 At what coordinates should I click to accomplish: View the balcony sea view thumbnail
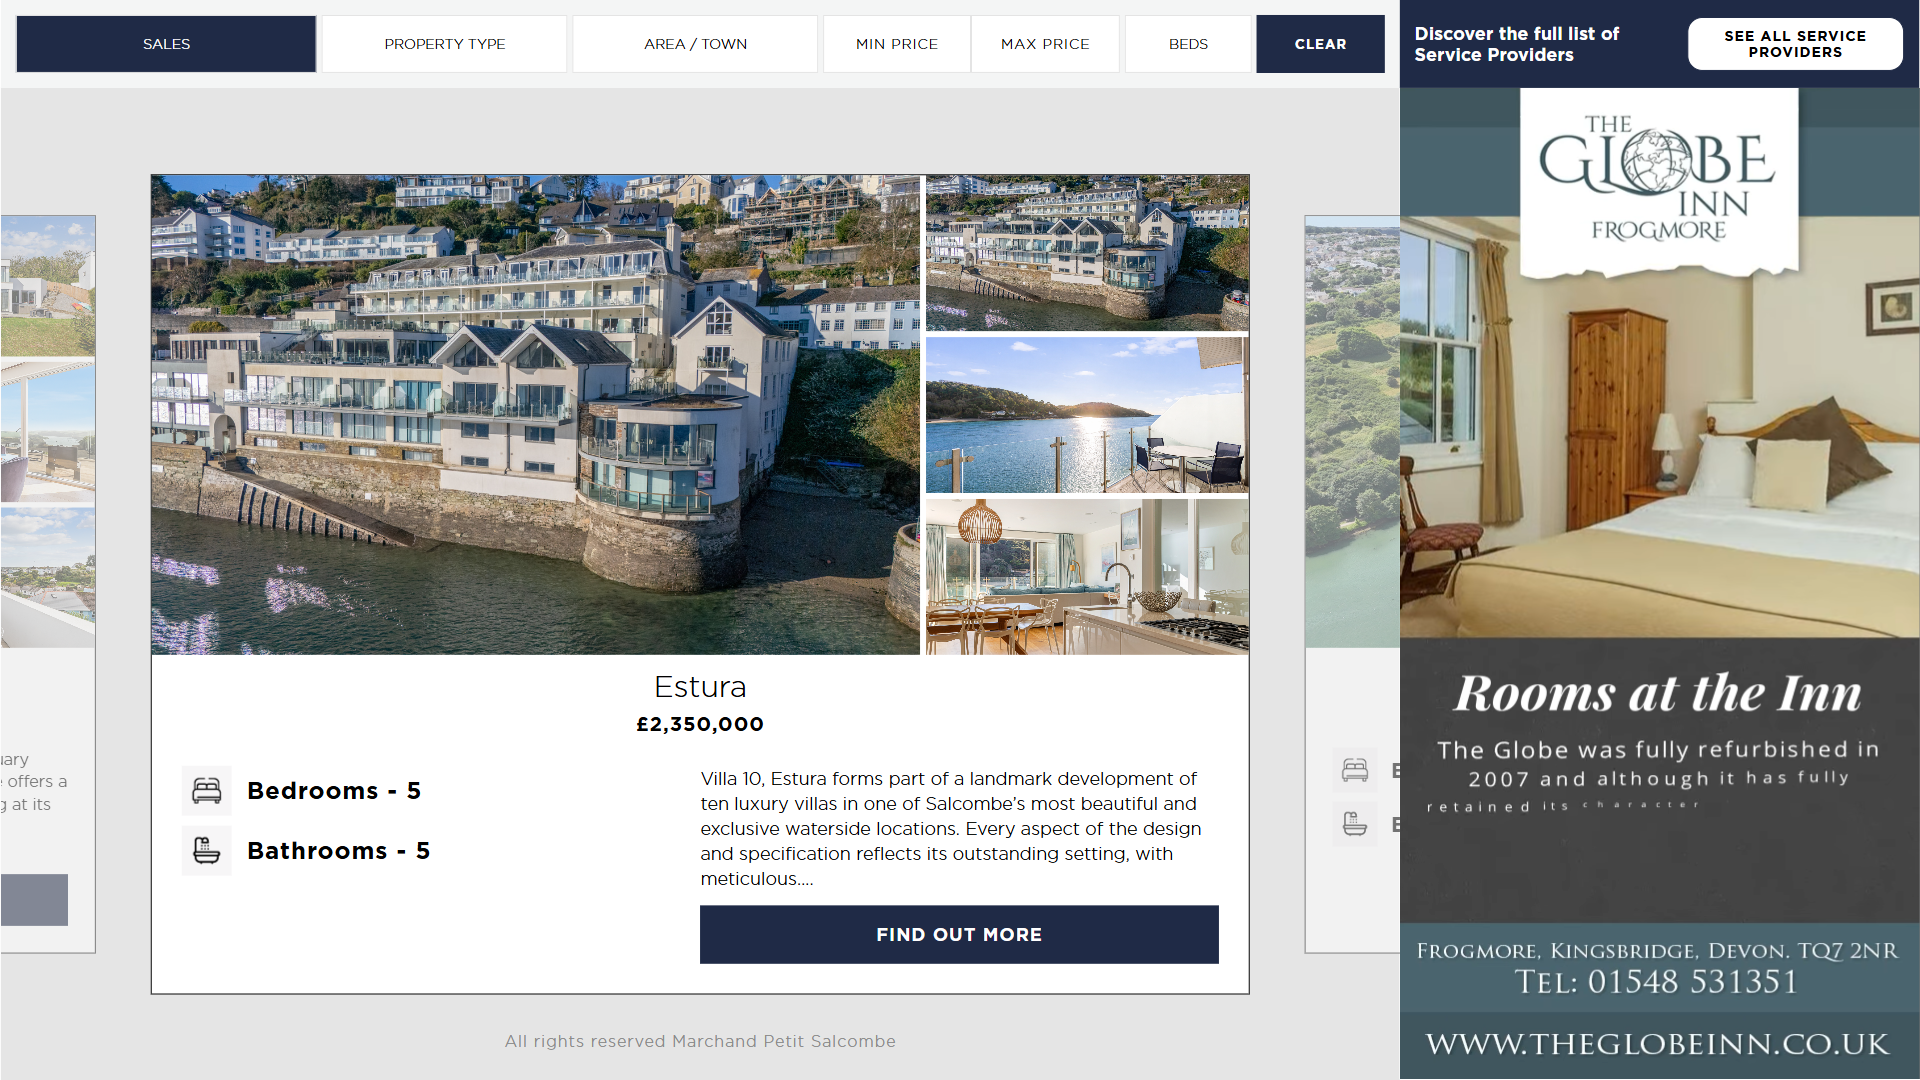tap(1087, 415)
